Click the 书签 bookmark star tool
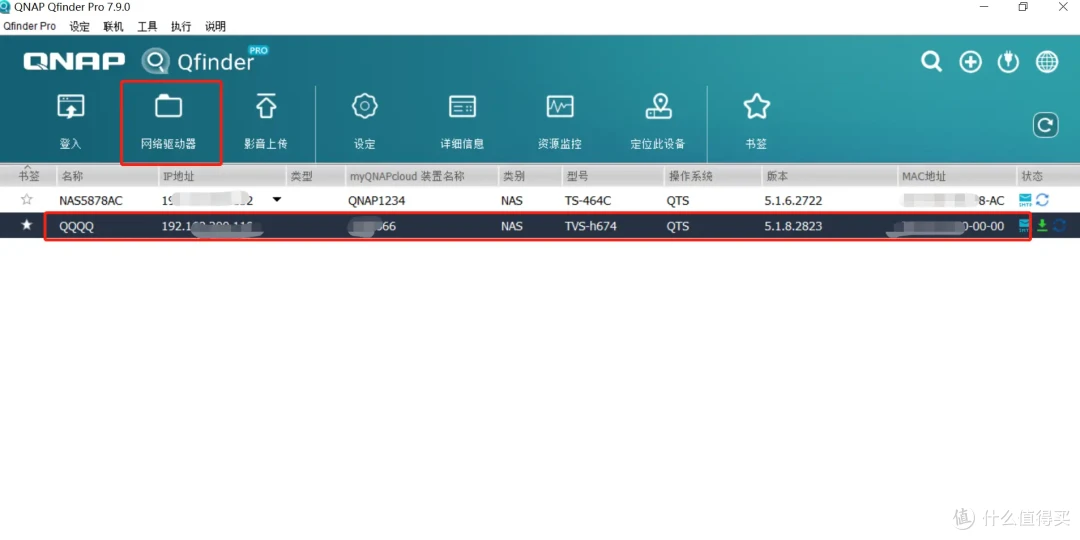Viewport: 1080px width, 540px height. tap(756, 123)
